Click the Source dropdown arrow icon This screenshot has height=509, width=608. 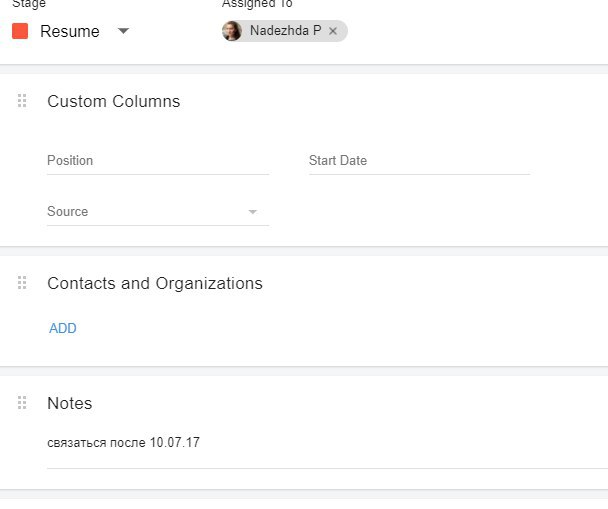coord(253,212)
